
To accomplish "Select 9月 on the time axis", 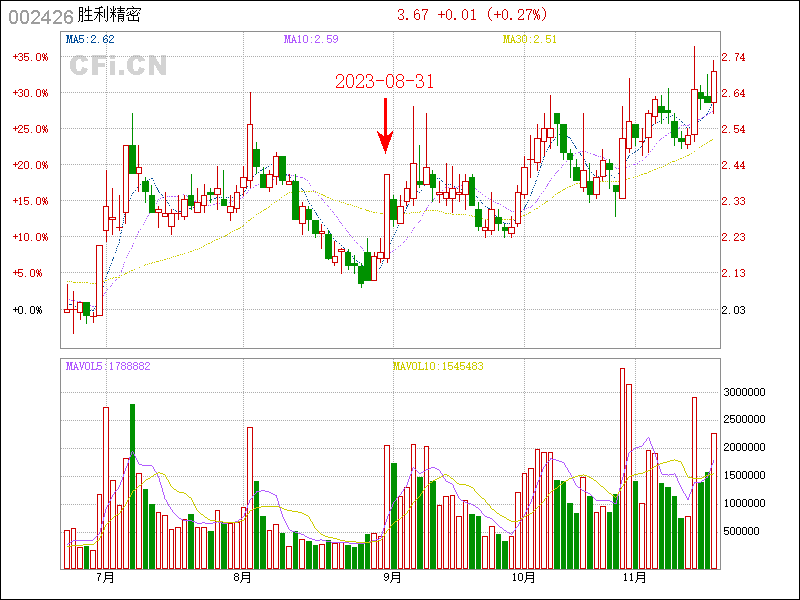I will coord(393,577).
